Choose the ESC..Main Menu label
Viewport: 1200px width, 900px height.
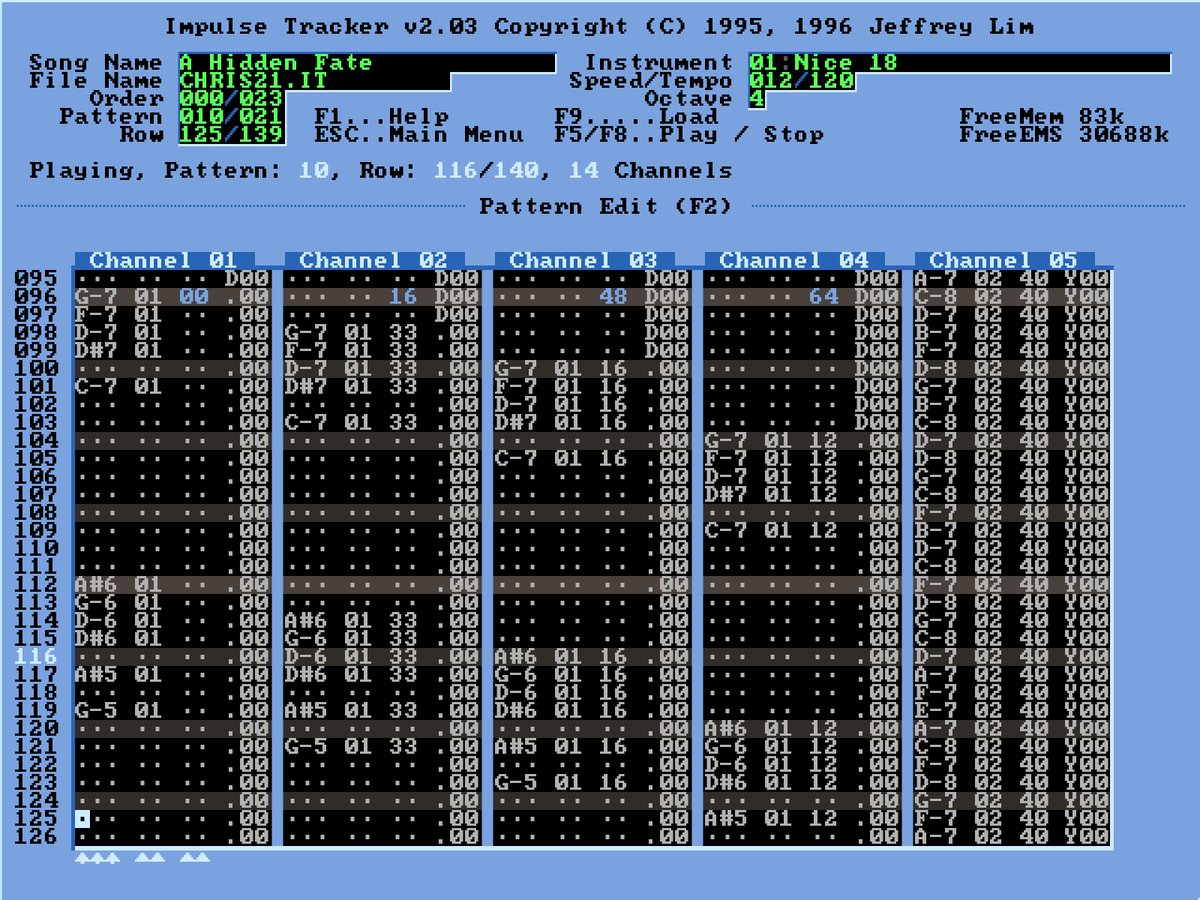[x=419, y=135]
